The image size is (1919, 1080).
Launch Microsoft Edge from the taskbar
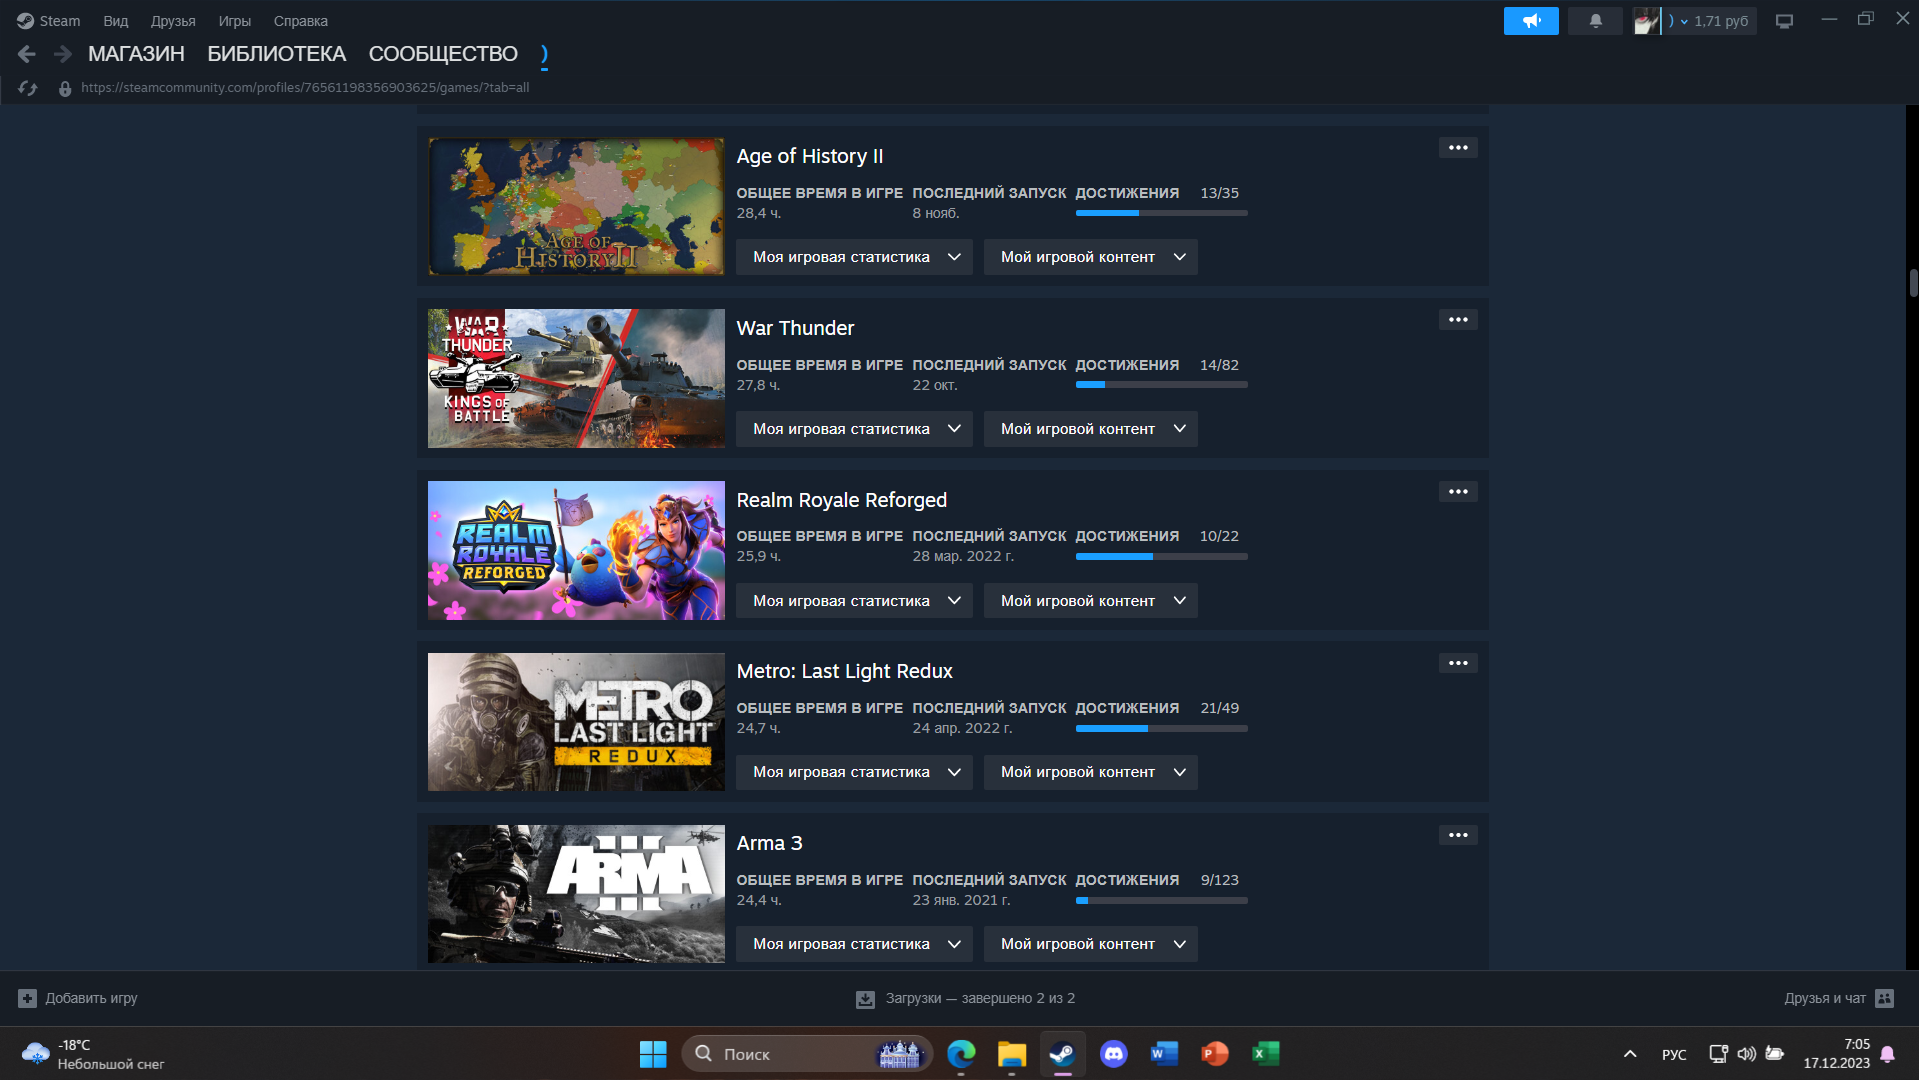pos(961,1054)
